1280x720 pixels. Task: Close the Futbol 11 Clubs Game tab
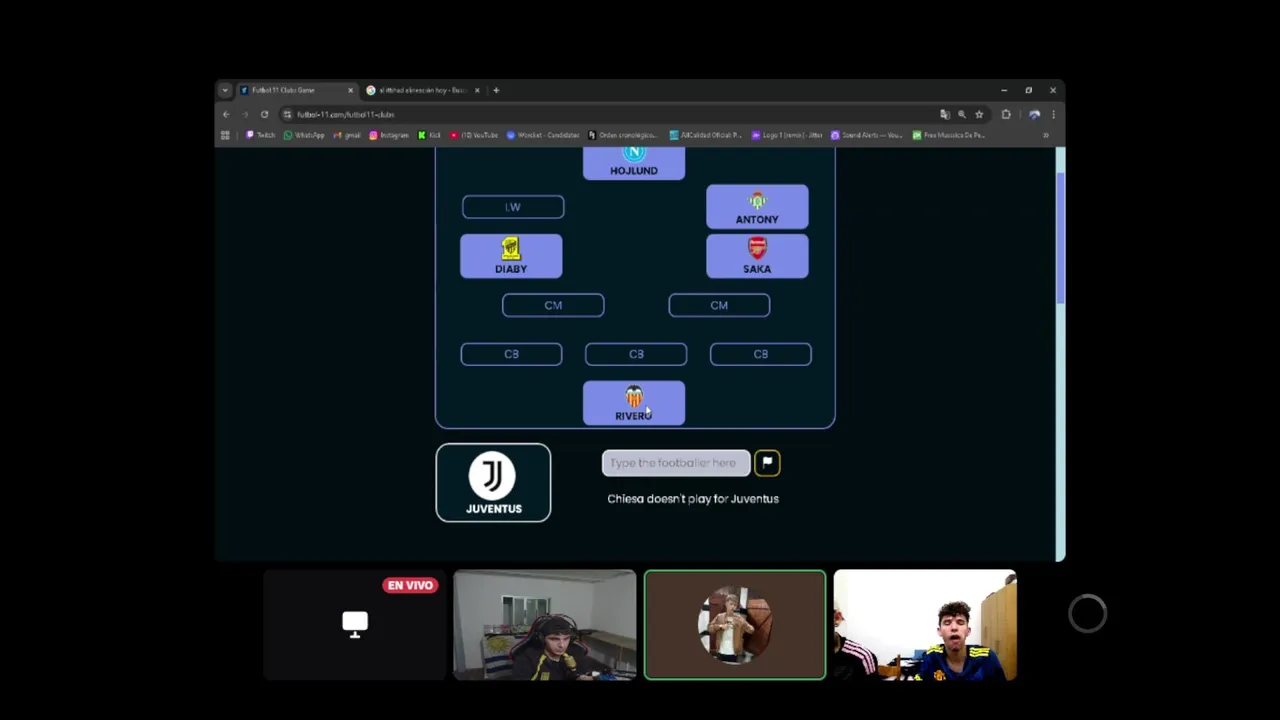(x=350, y=90)
